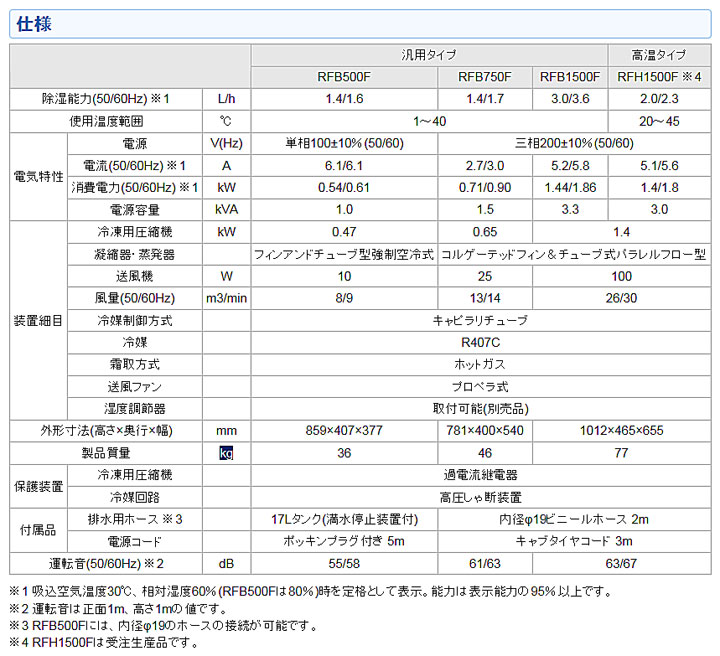This screenshot has width=720, height=656.
Task: Click the 保護装置 category cell
Action: coord(39,486)
